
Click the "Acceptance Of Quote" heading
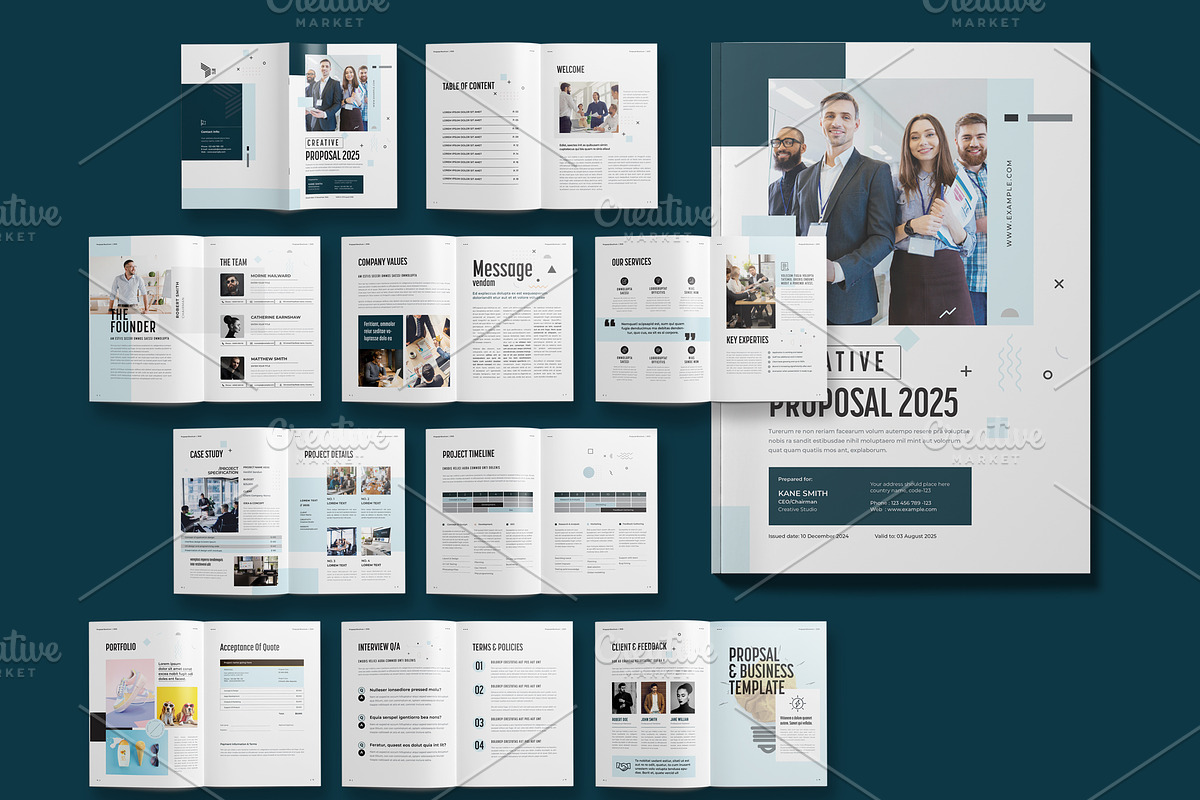click(251, 647)
